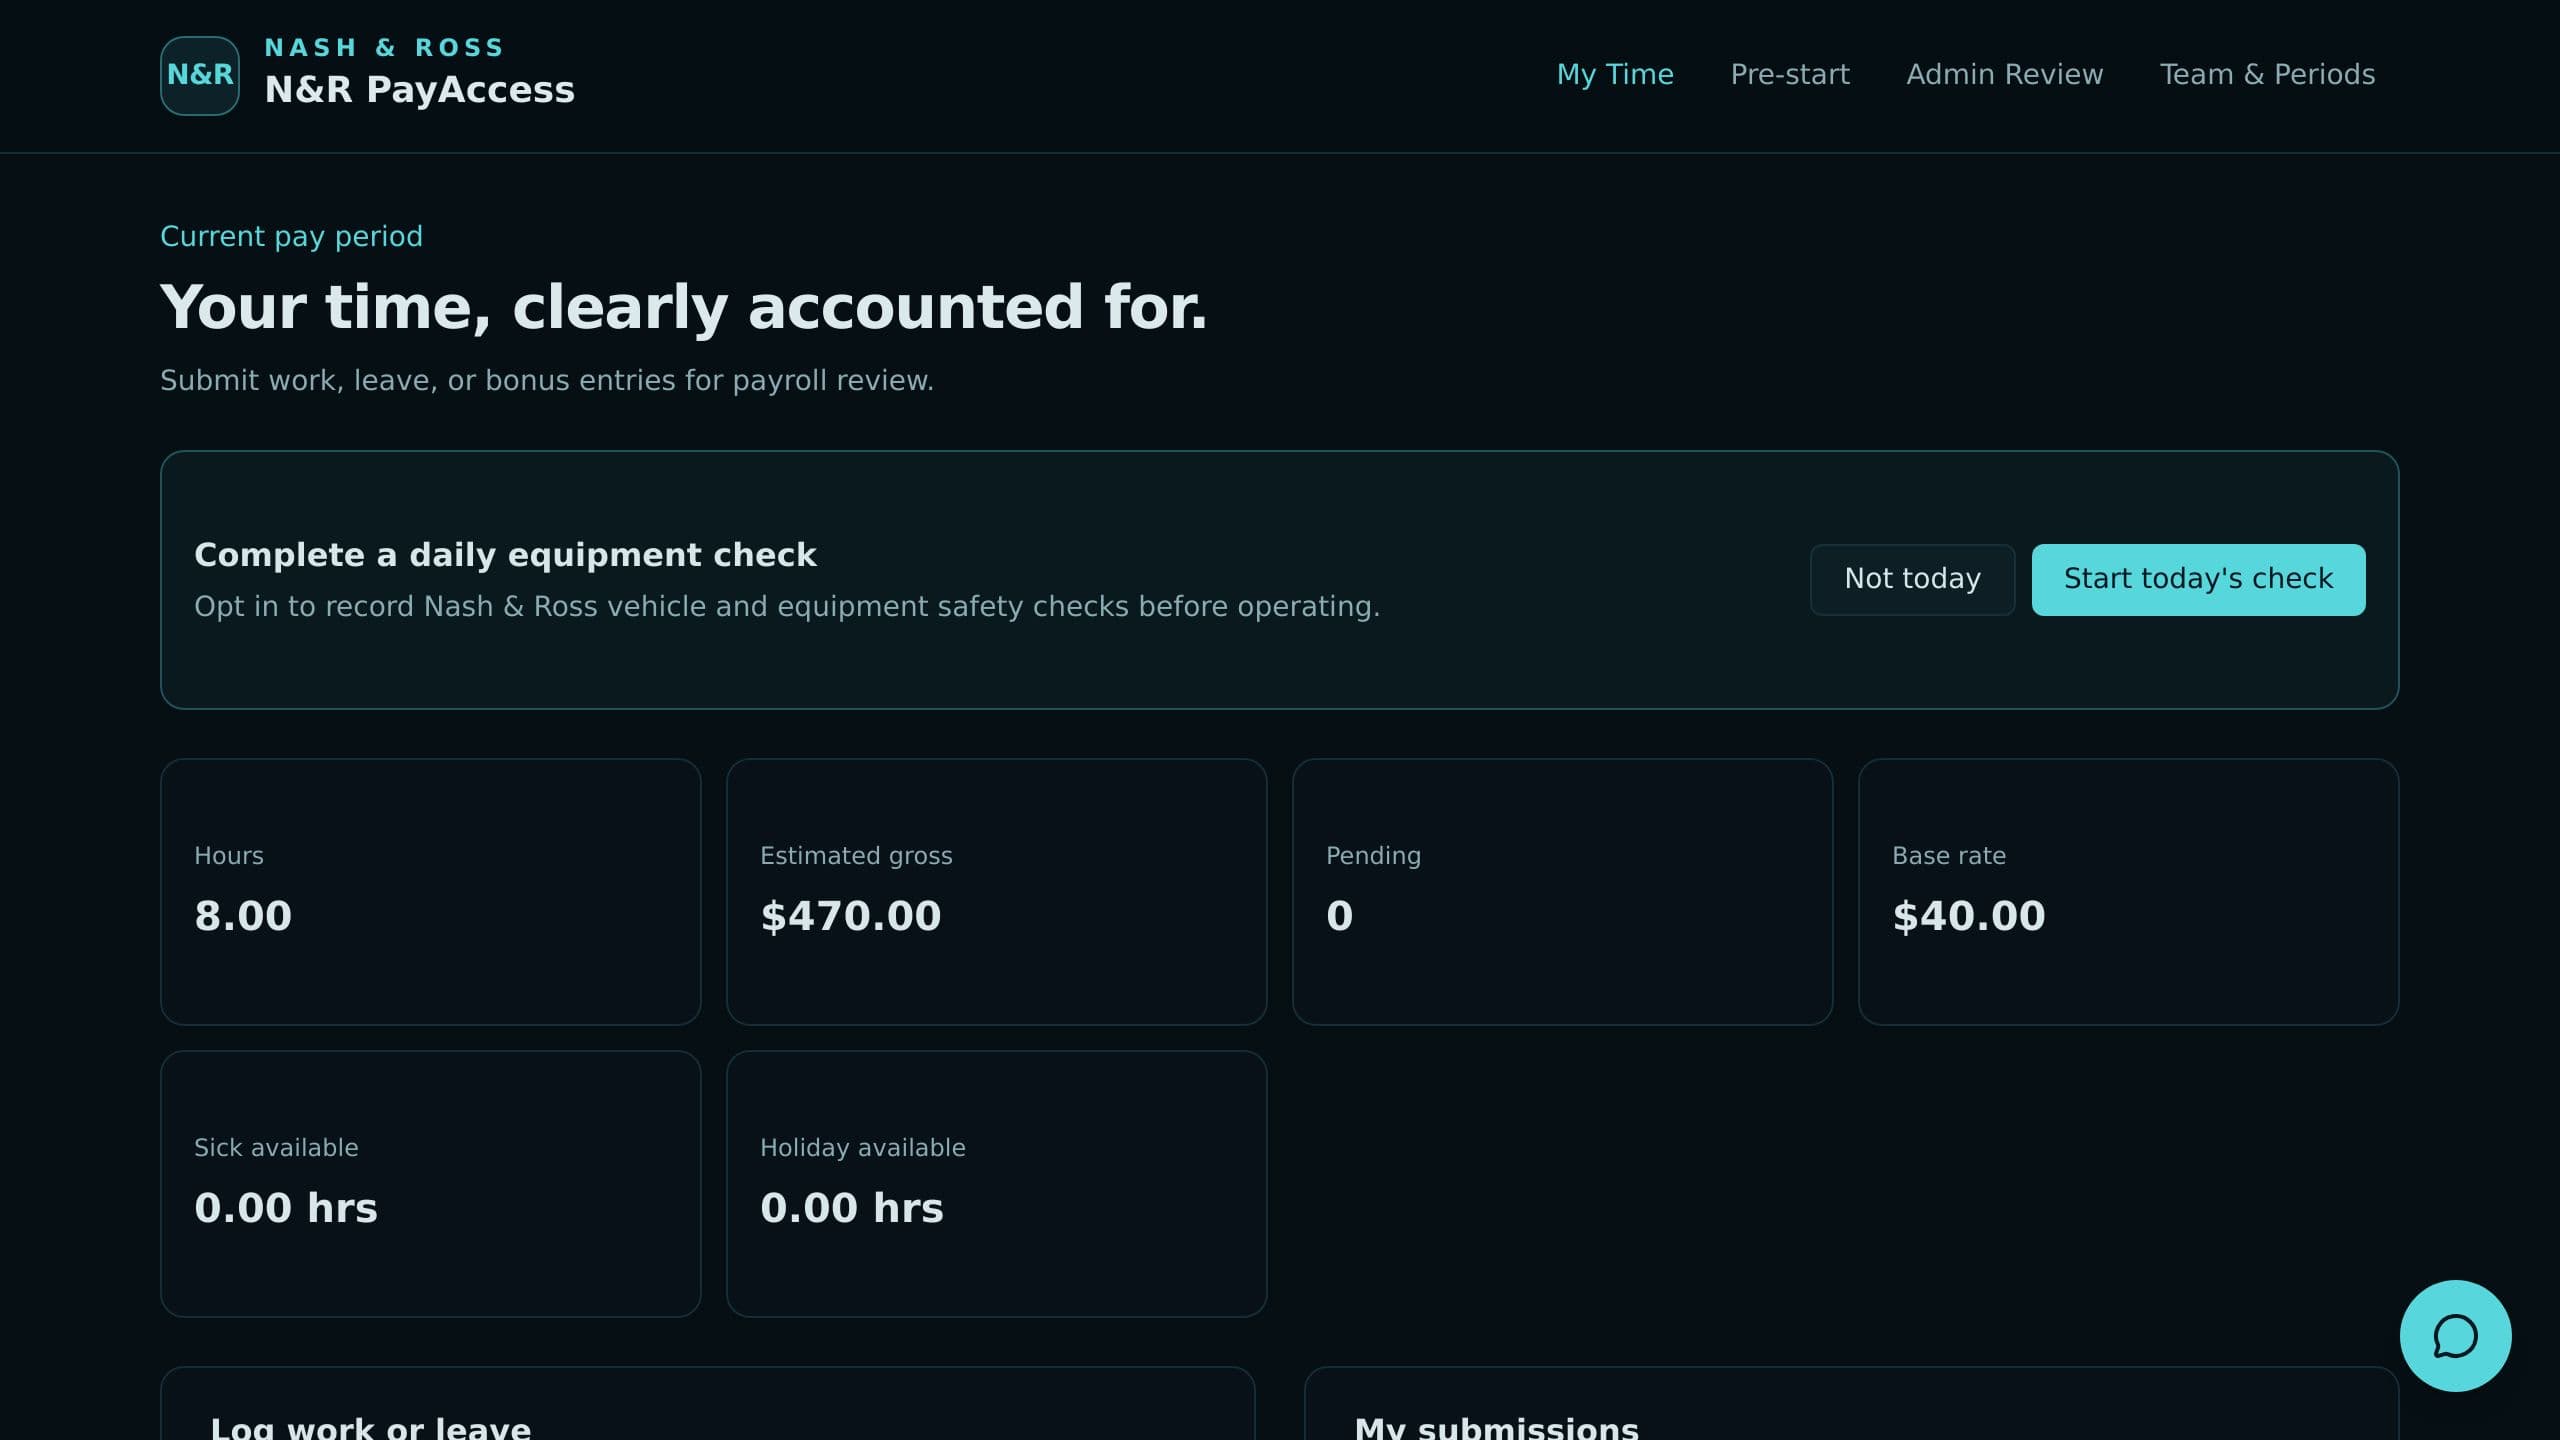Open the chat bubble support widget
This screenshot has width=2560, height=1440.
[x=2455, y=1335]
